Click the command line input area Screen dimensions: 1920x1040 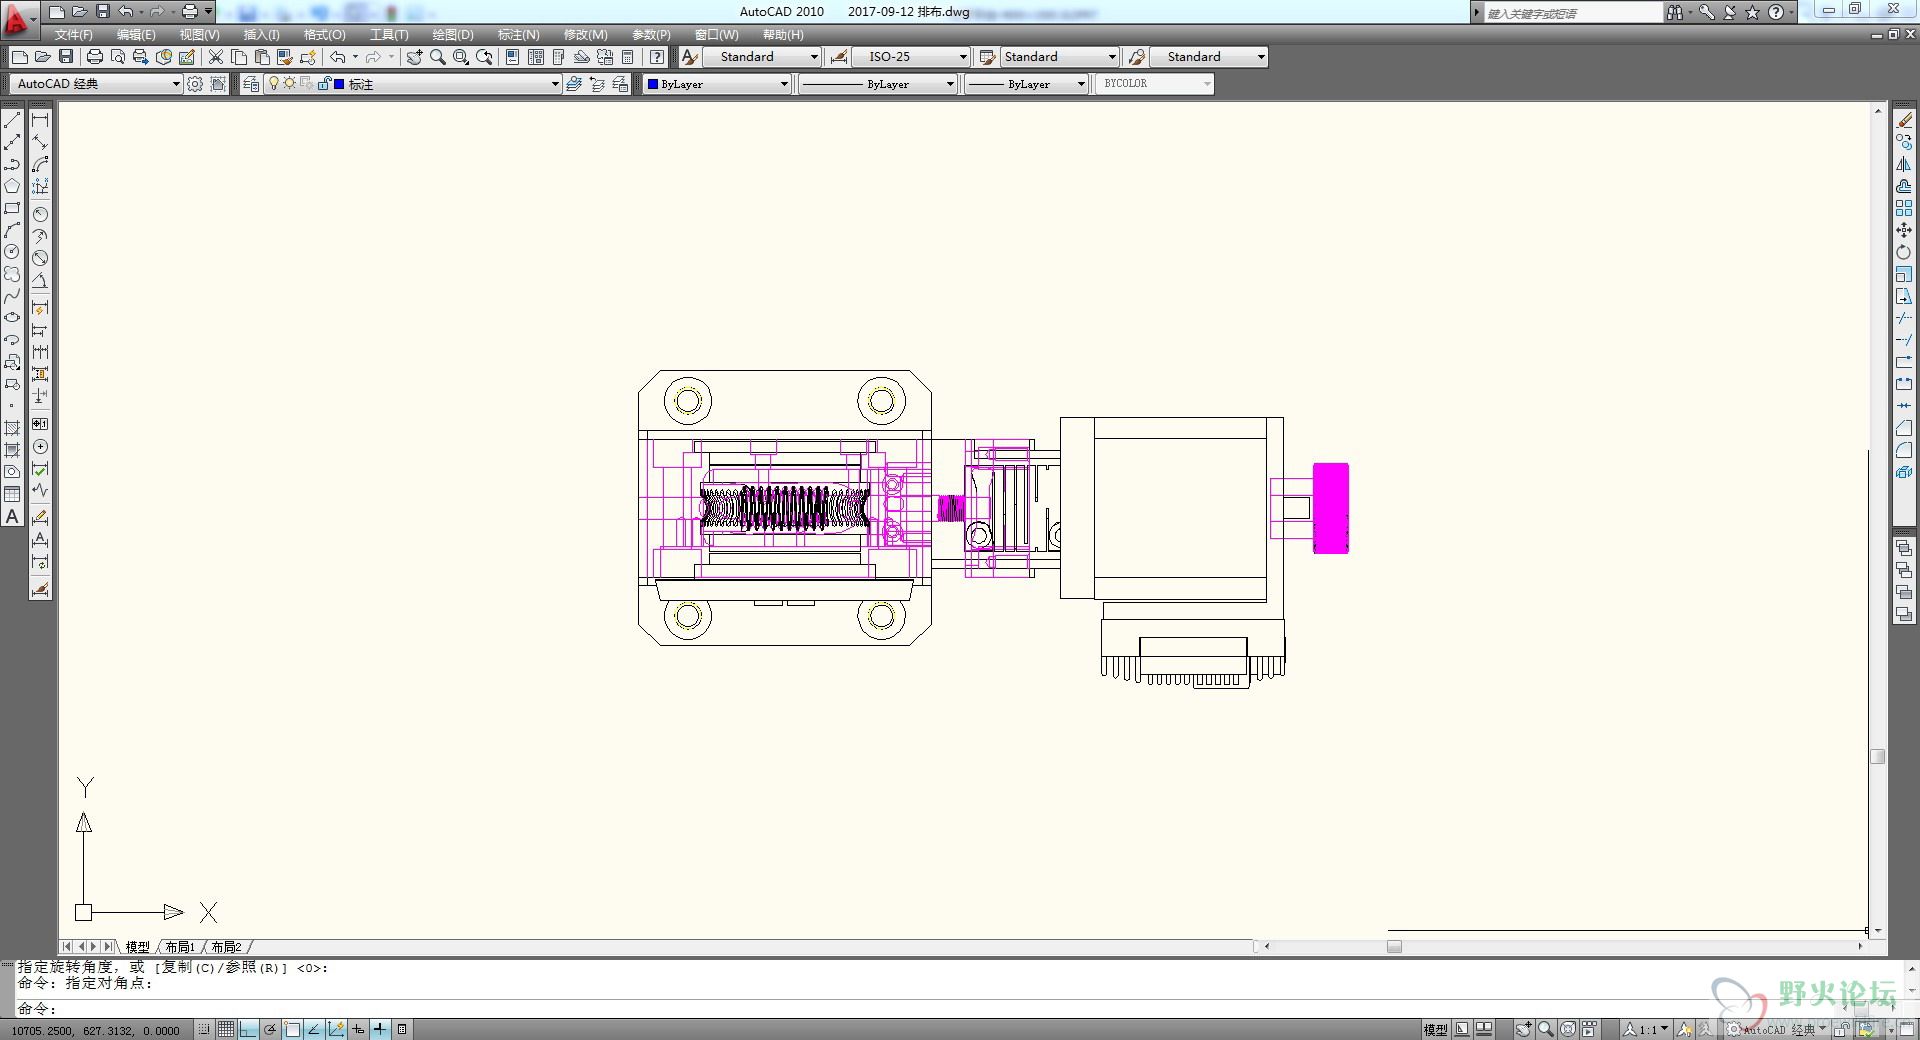coord(960,1008)
